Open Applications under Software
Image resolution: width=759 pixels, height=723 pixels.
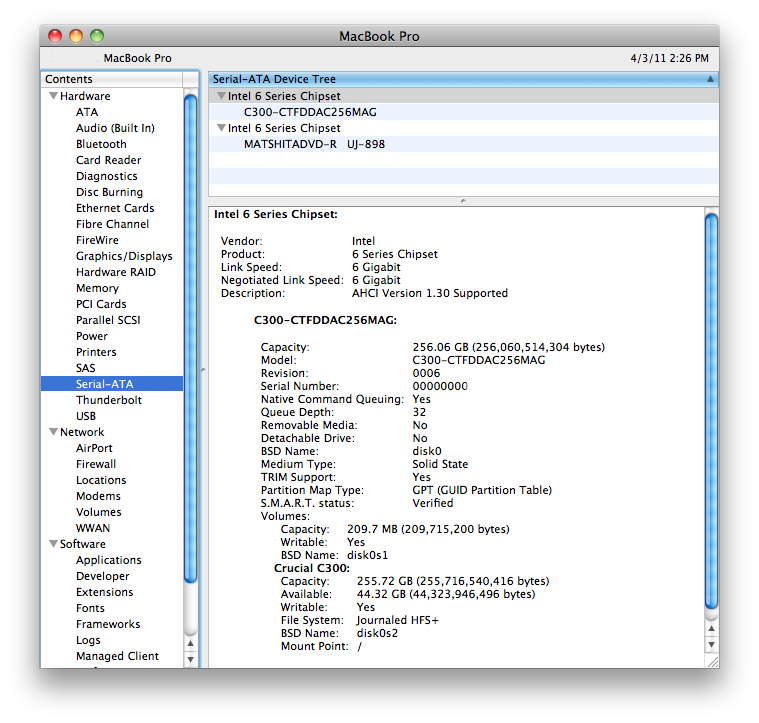[108, 560]
